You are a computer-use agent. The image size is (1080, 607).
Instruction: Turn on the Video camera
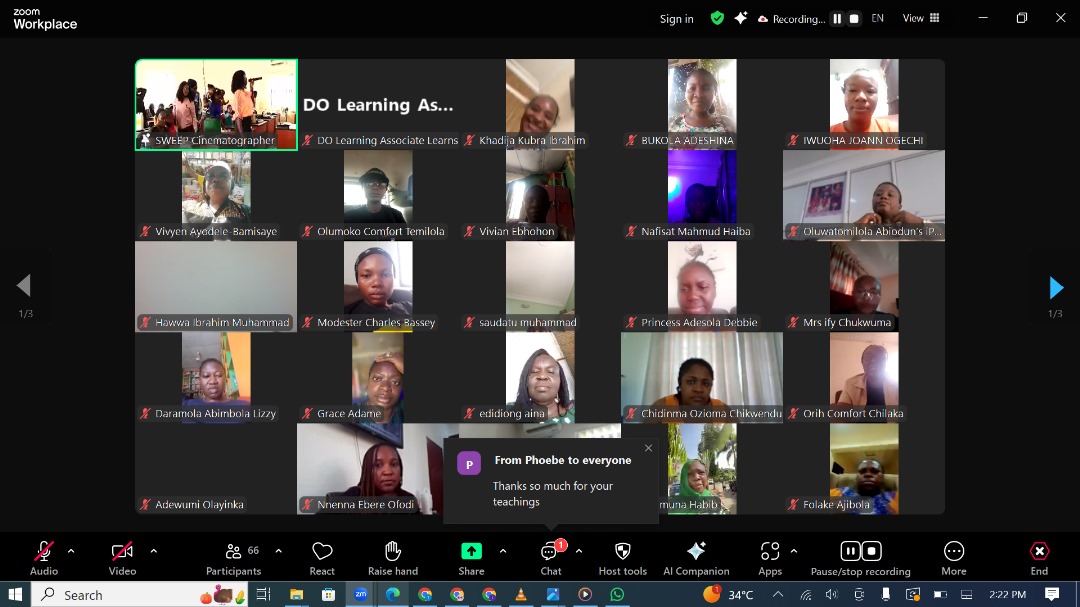[x=122, y=552]
